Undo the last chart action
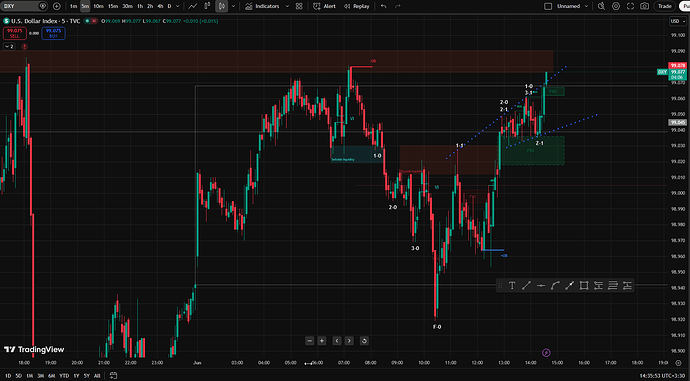 pos(384,6)
